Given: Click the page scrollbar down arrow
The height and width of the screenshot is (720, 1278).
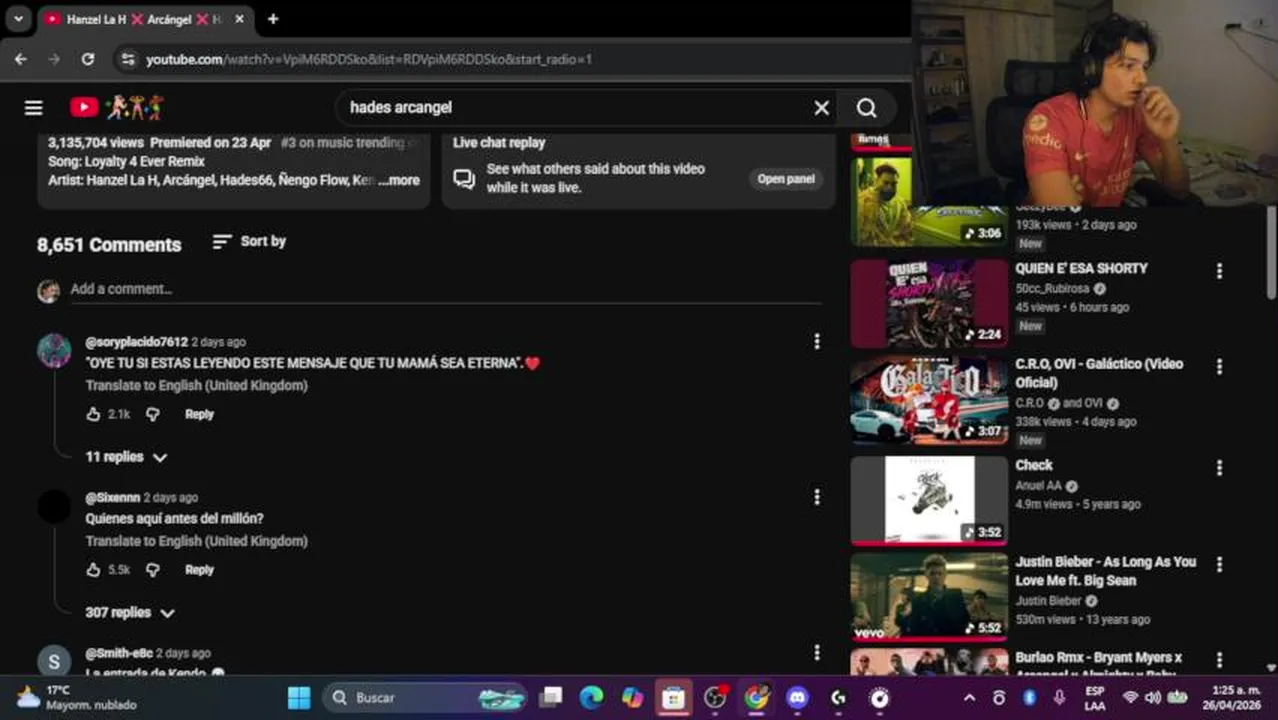Looking at the screenshot, I should point(1271,668).
